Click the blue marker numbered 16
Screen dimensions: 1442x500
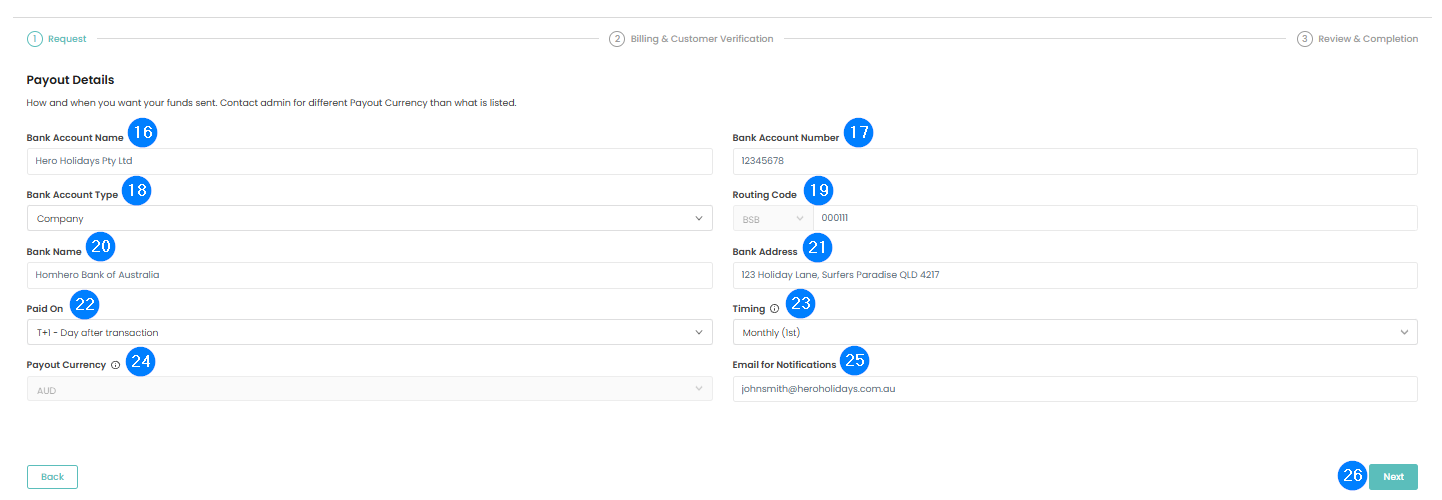(143, 133)
